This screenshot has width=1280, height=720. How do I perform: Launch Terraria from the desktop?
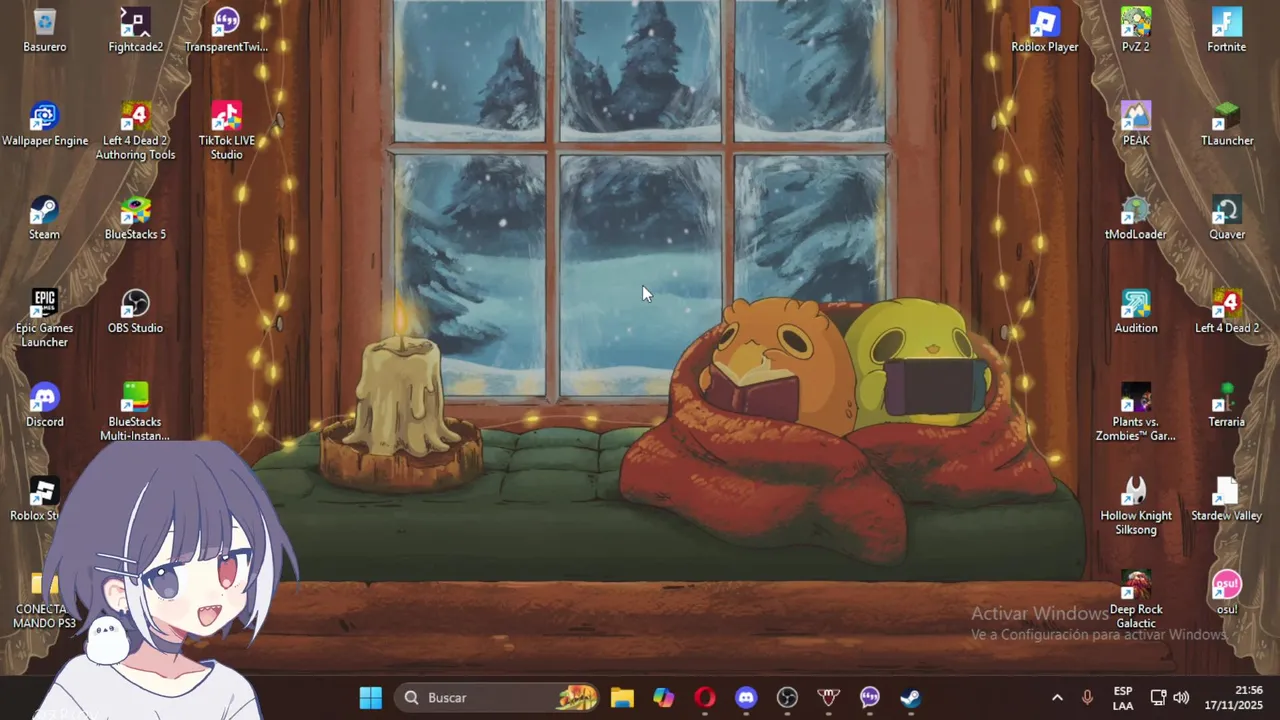pyautogui.click(x=1226, y=405)
